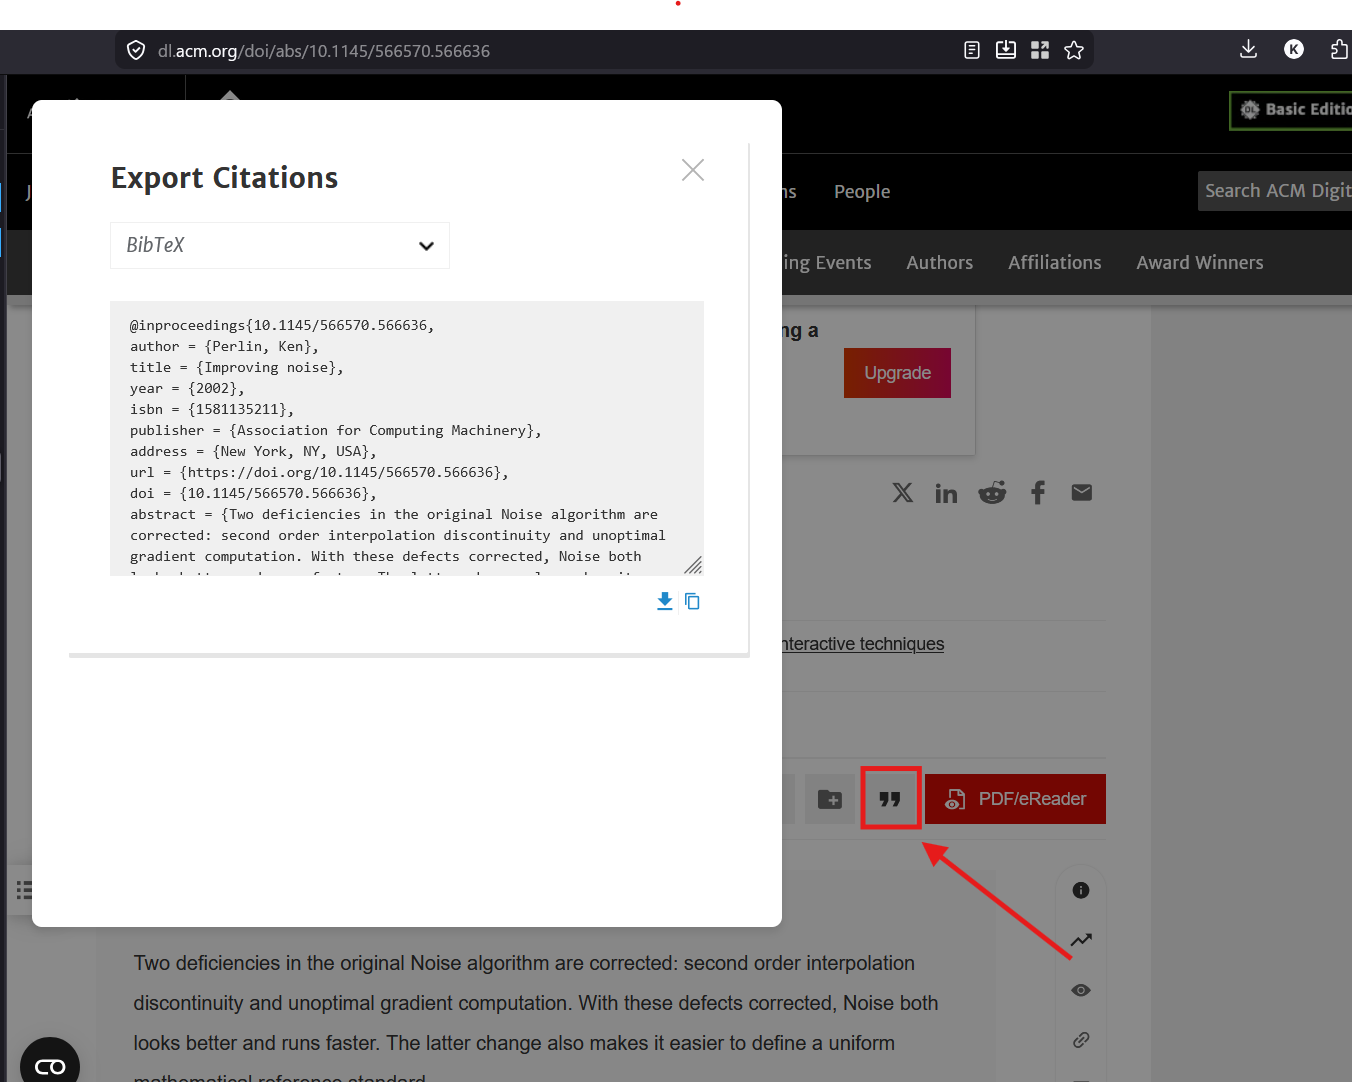The width and height of the screenshot is (1352, 1082).
Task: Open the BibTeX format dropdown
Action: click(x=280, y=245)
